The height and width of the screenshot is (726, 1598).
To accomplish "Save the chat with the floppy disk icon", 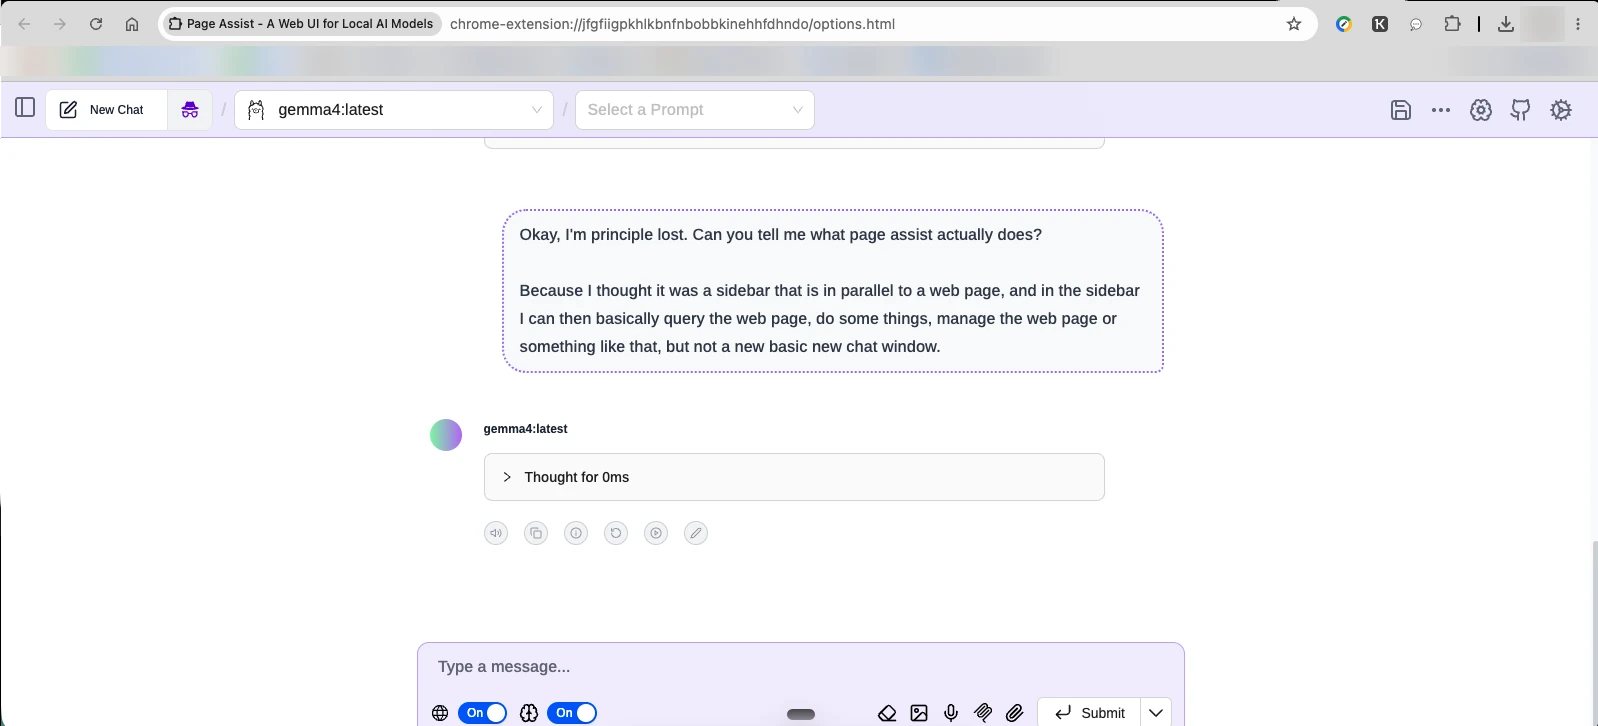I will [1401, 110].
